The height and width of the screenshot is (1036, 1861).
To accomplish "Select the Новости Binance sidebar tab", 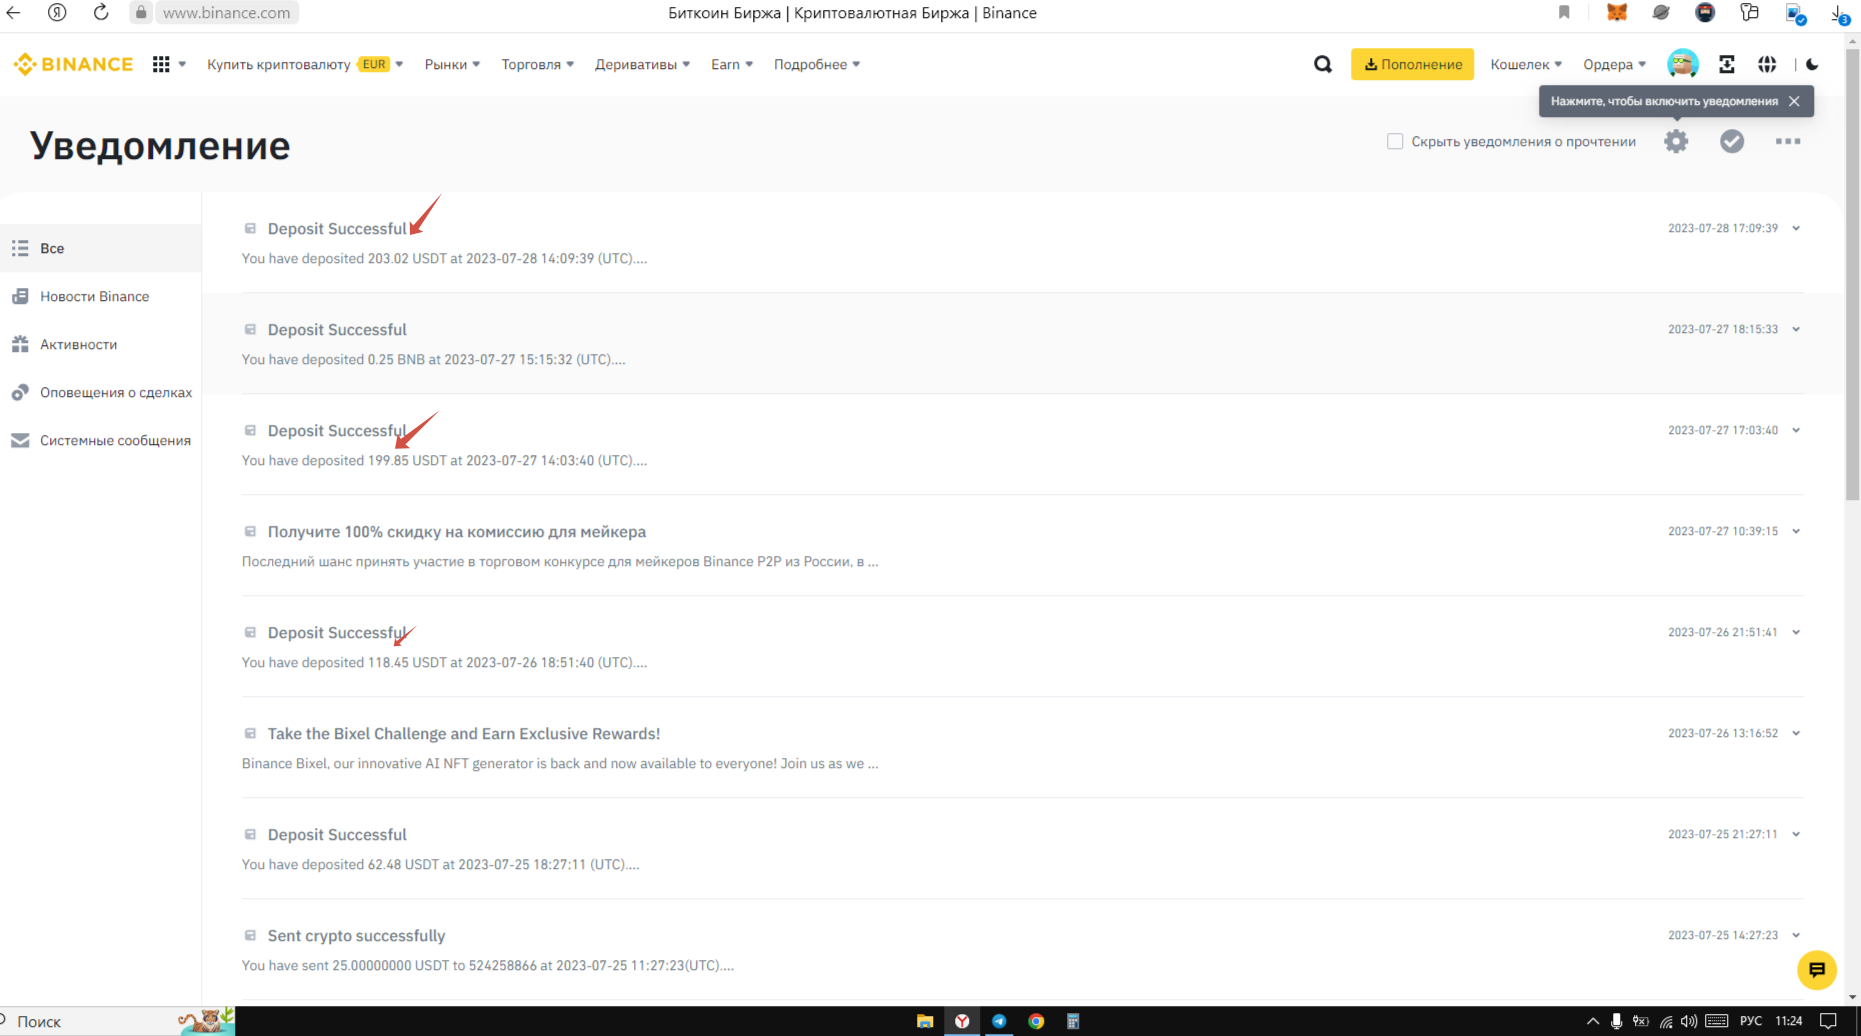I will coord(94,297).
